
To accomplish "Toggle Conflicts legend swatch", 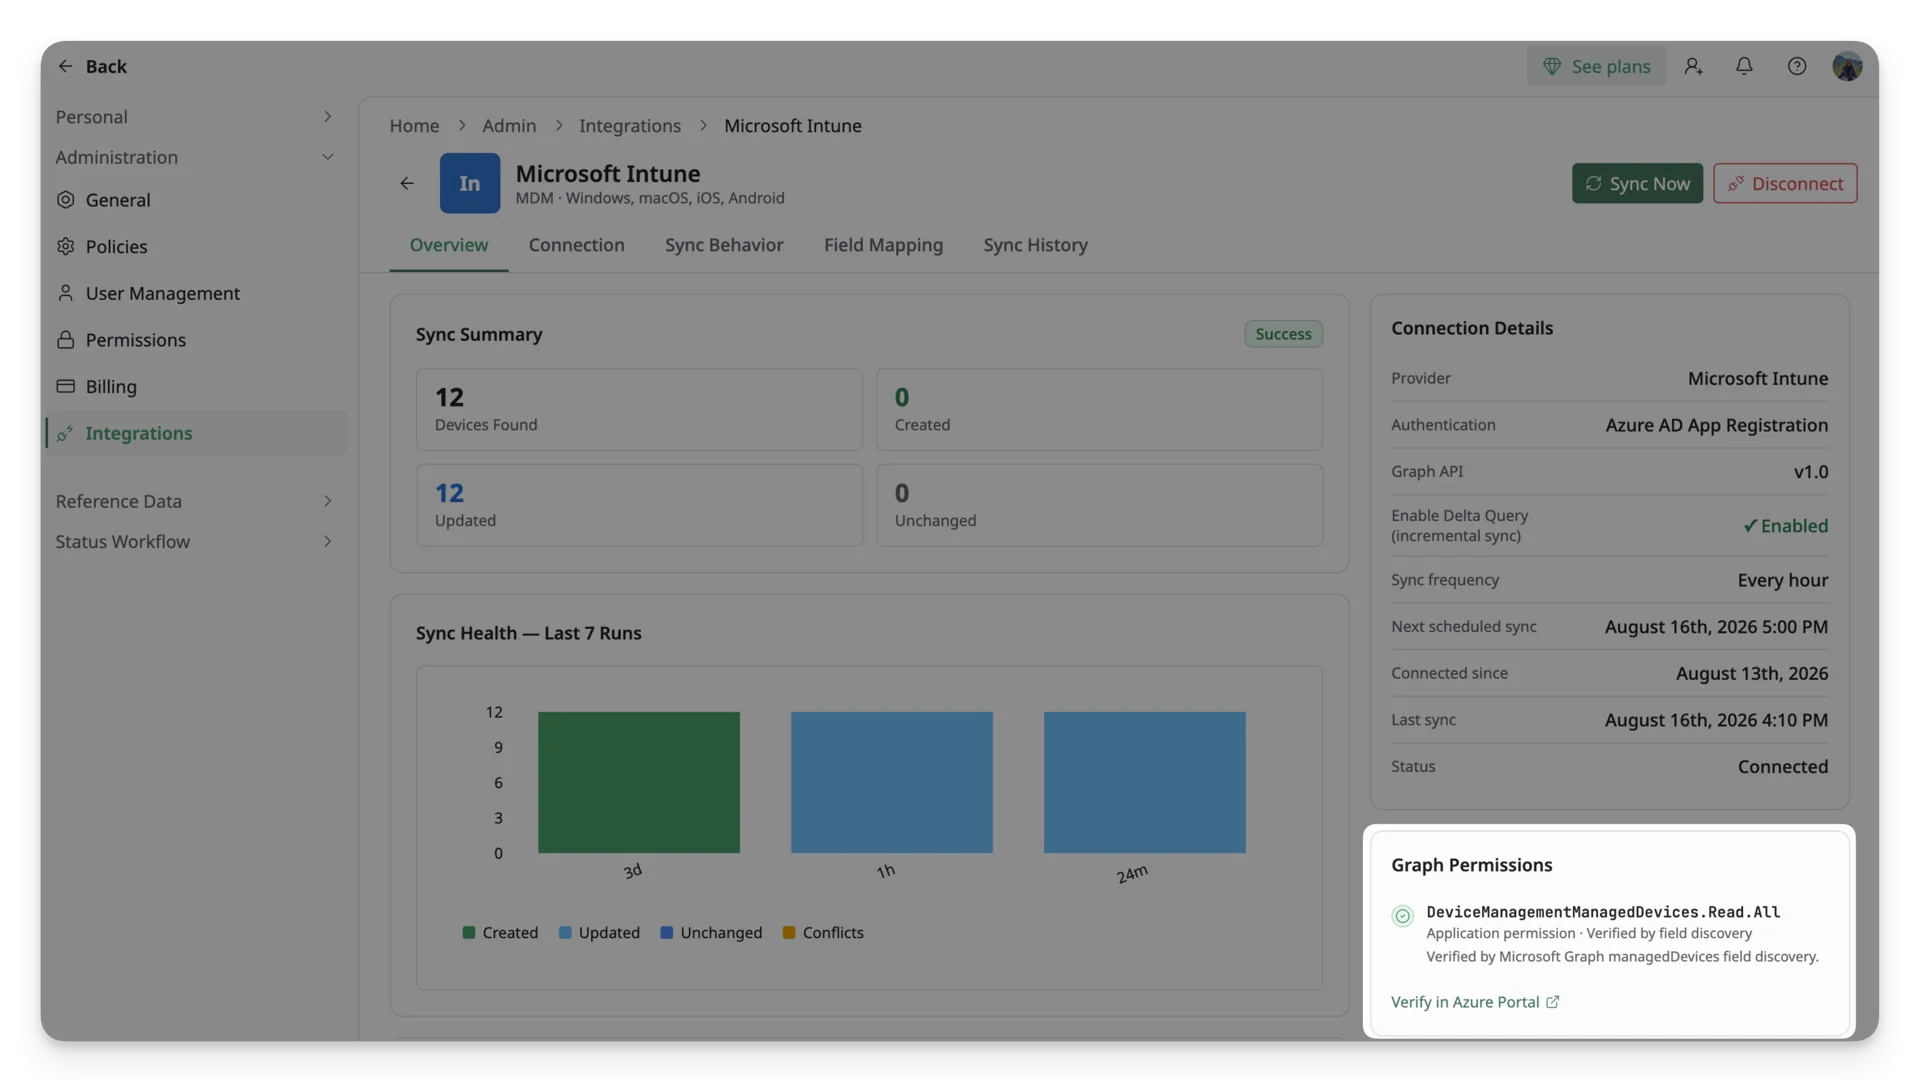I will tap(789, 933).
